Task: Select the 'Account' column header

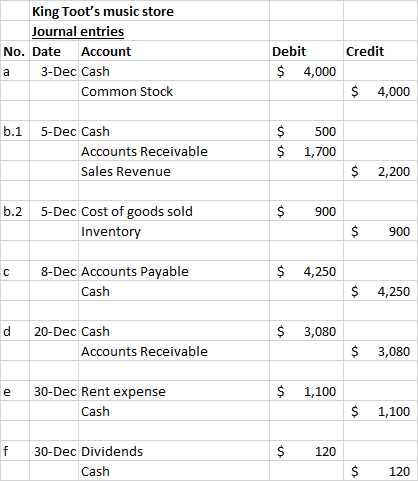Action: point(174,51)
